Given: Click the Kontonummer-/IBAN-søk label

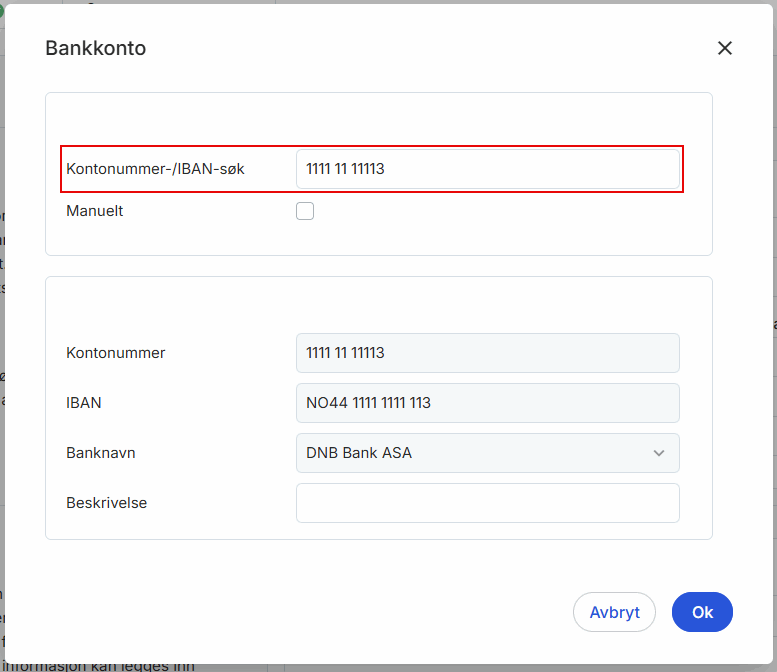Looking at the screenshot, I should coord(155,169).
